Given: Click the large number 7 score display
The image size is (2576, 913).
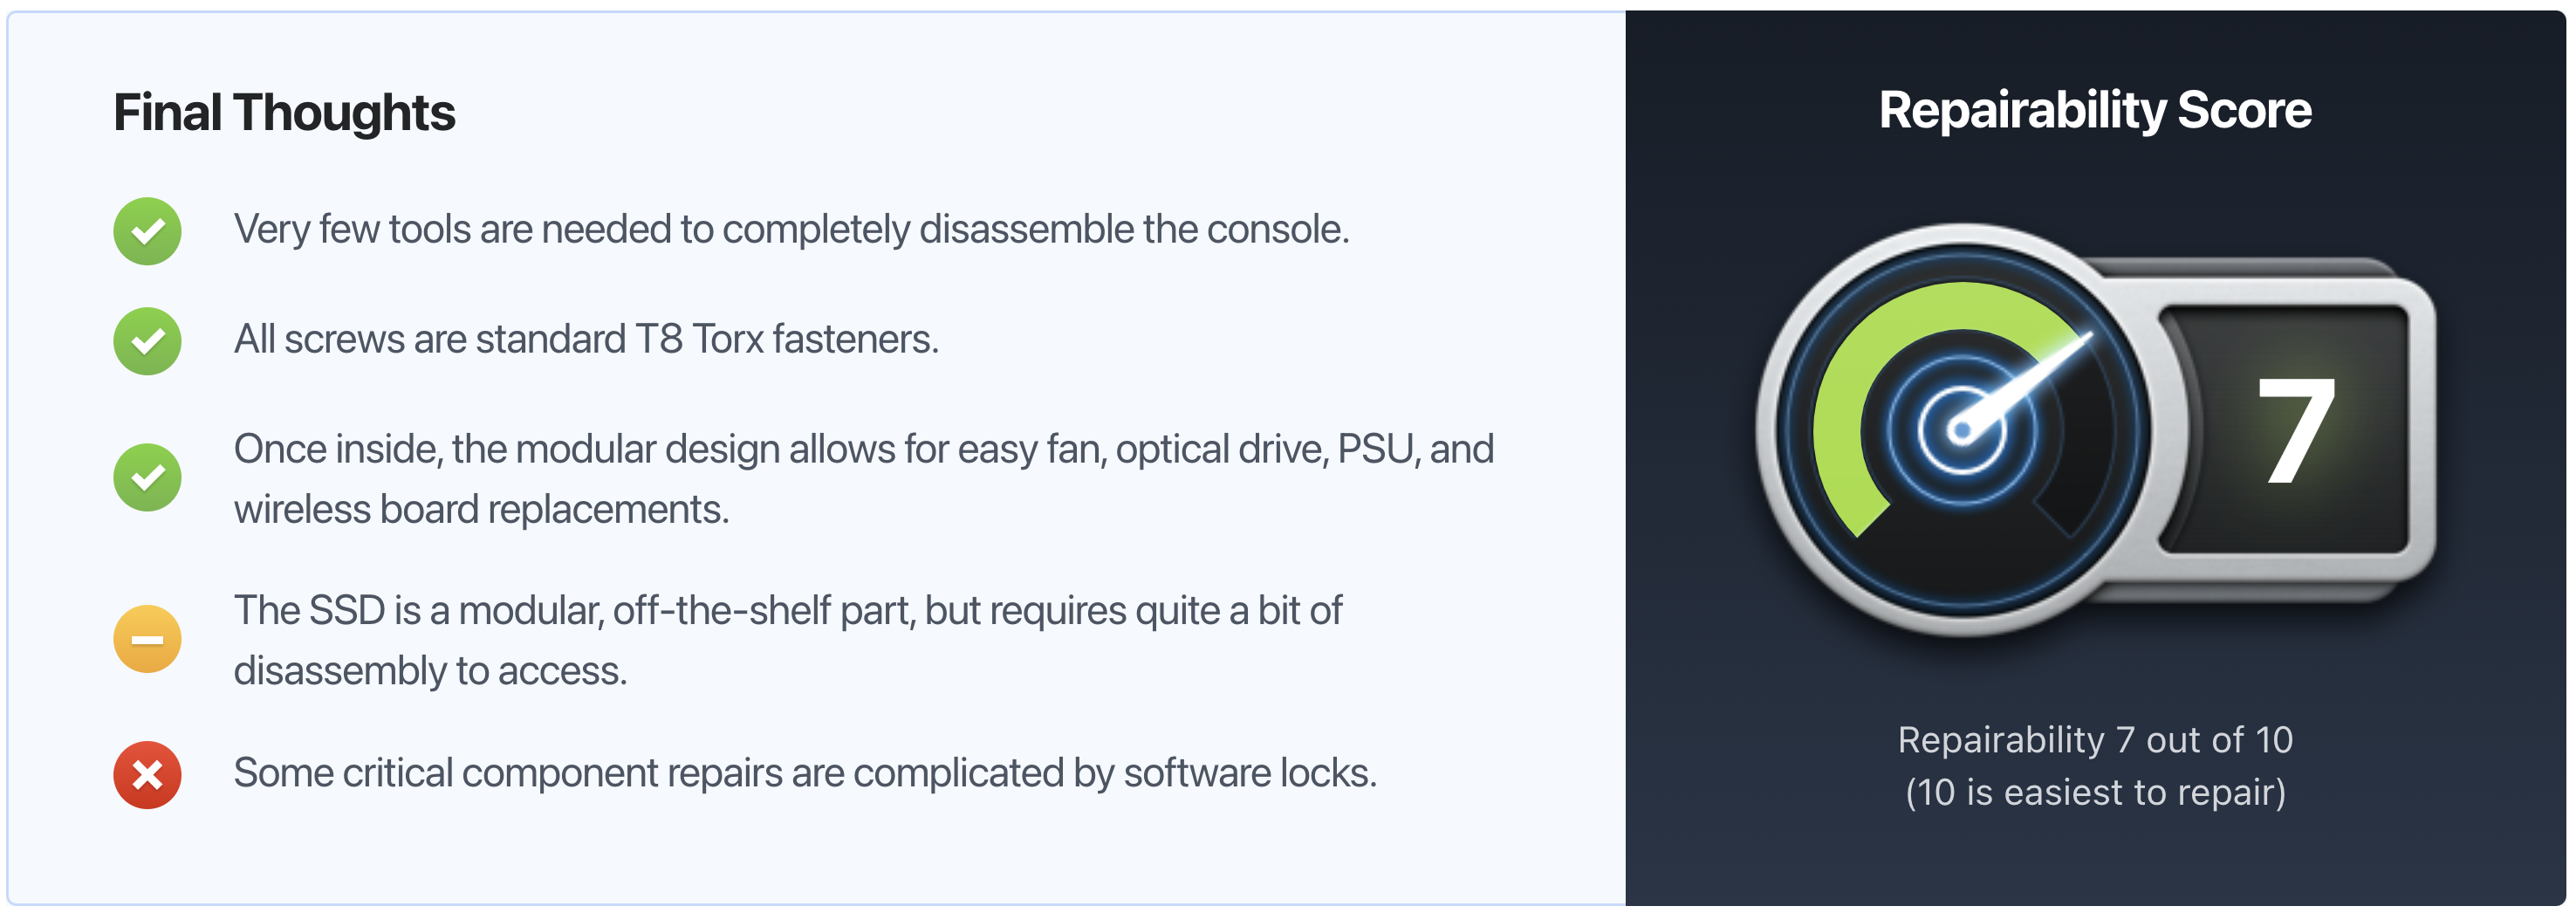Looking at the screenshot, I should (2296, 430).
